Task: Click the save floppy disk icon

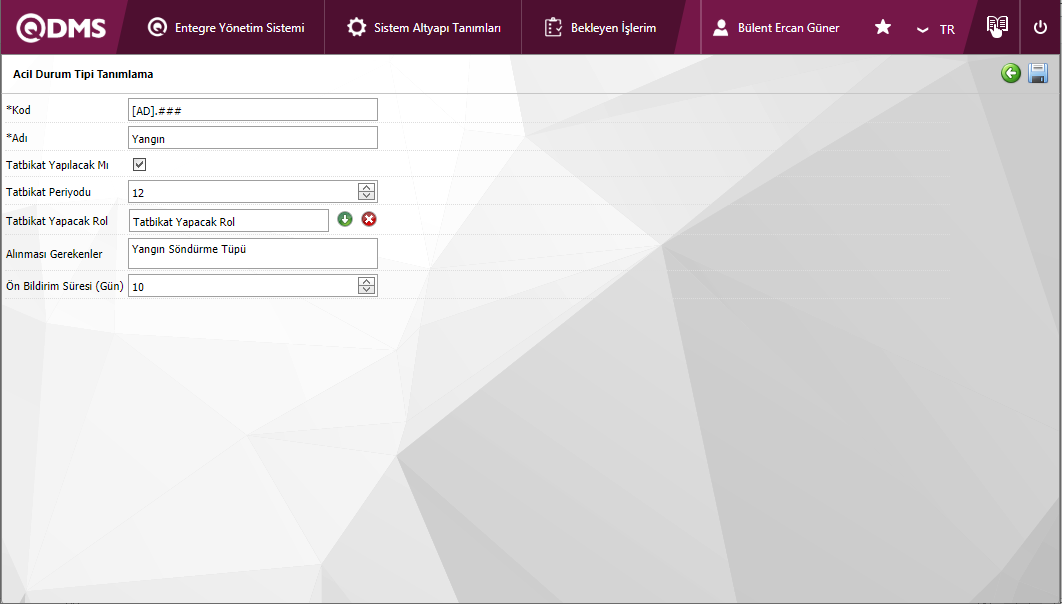Action: tap(1038, 73)
